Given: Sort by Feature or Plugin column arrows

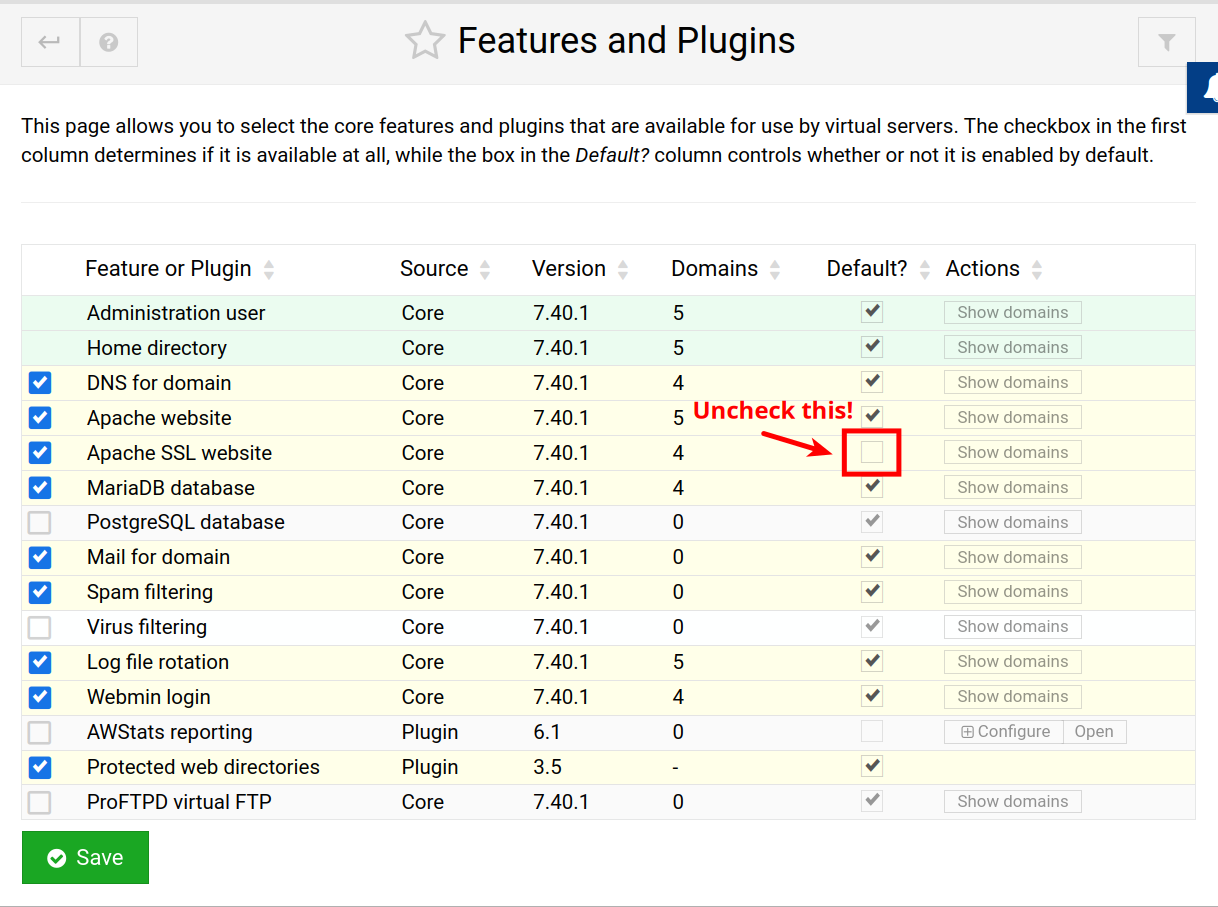Looking at the screenshot, I should 269,269.
